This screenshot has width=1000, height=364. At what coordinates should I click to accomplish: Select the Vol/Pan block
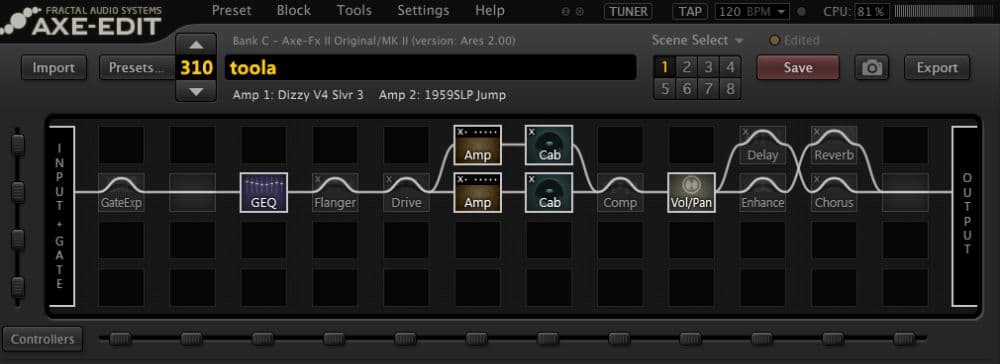(691, 193)
